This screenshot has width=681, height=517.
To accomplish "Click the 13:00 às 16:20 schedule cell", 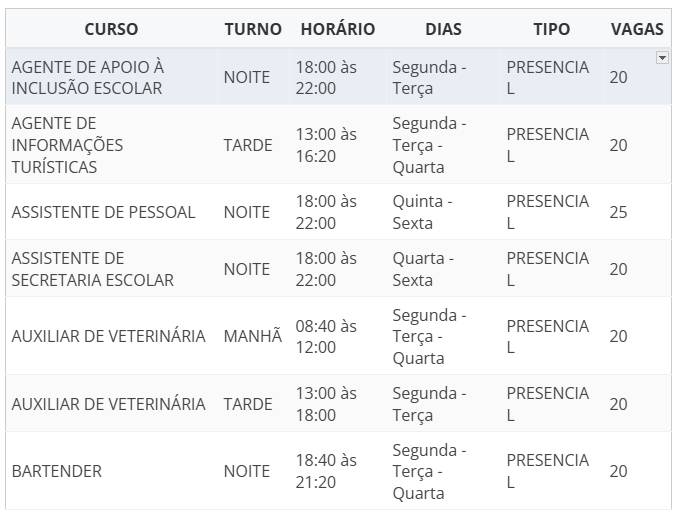I will [x=326, y=145].
